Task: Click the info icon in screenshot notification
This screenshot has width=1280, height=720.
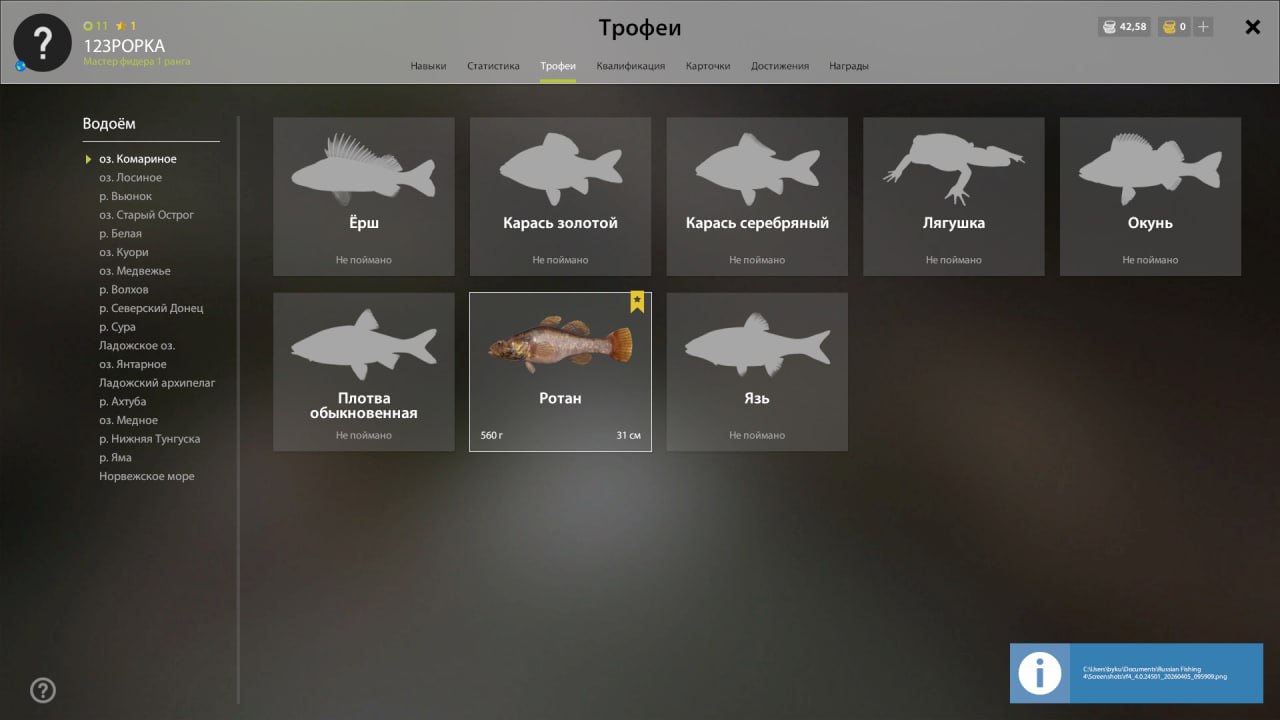Action: pos(1039,673)
